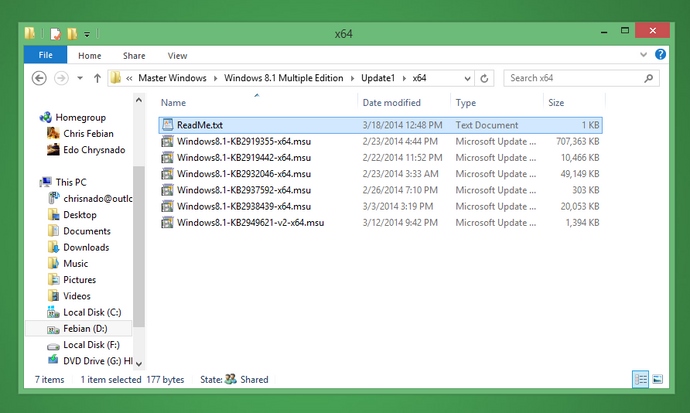This screenshot has width=690, height=413.
Task: Open Febian (D:) drive
Action: click(x=85, y=329)
